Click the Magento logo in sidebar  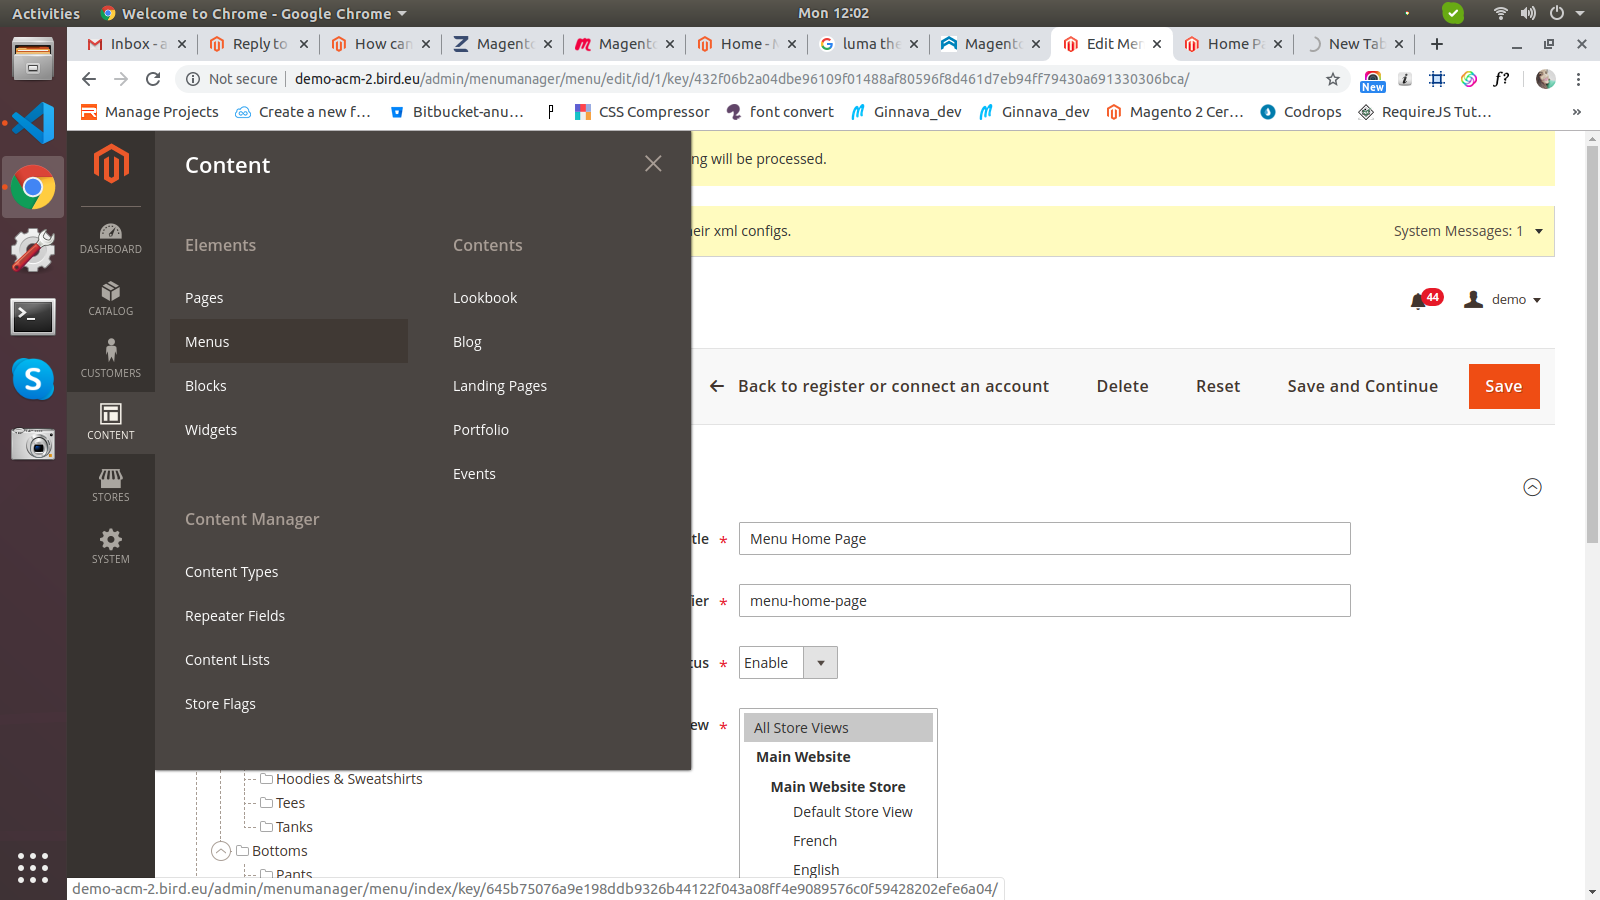point(111,164)
